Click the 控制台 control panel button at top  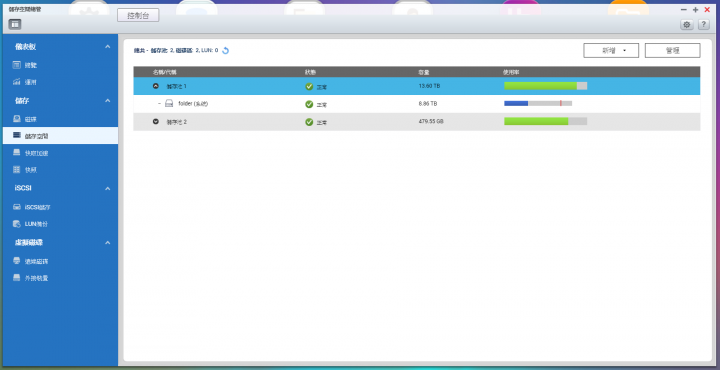coord(138,16)
